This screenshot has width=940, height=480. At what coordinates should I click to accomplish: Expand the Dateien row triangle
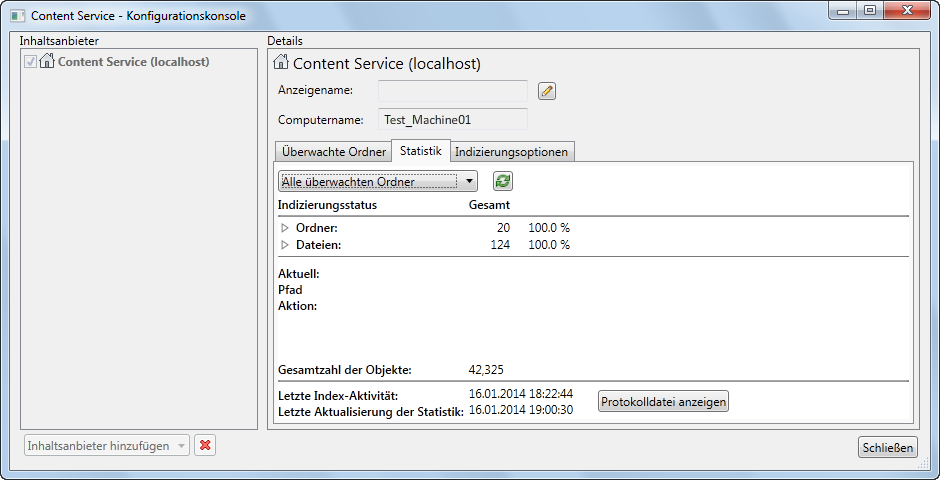pyautogui.click(x=285, y=244)
